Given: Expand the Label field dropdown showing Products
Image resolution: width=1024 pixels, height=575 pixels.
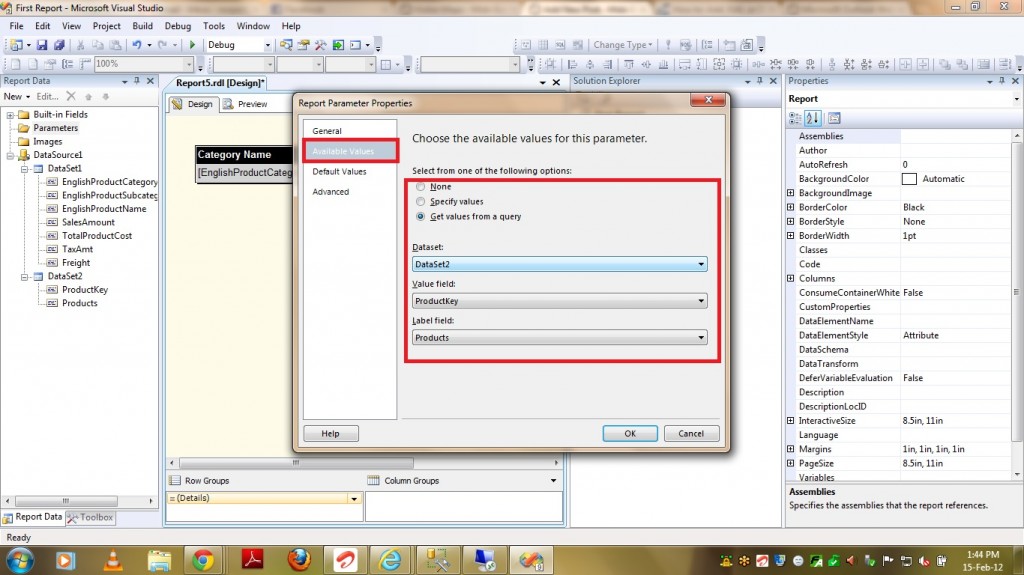Looking at the screenshot, I should point(560,338).
